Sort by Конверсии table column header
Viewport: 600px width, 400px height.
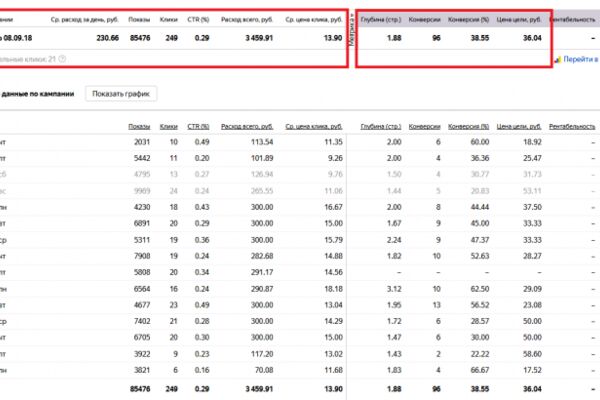[424, 126]
